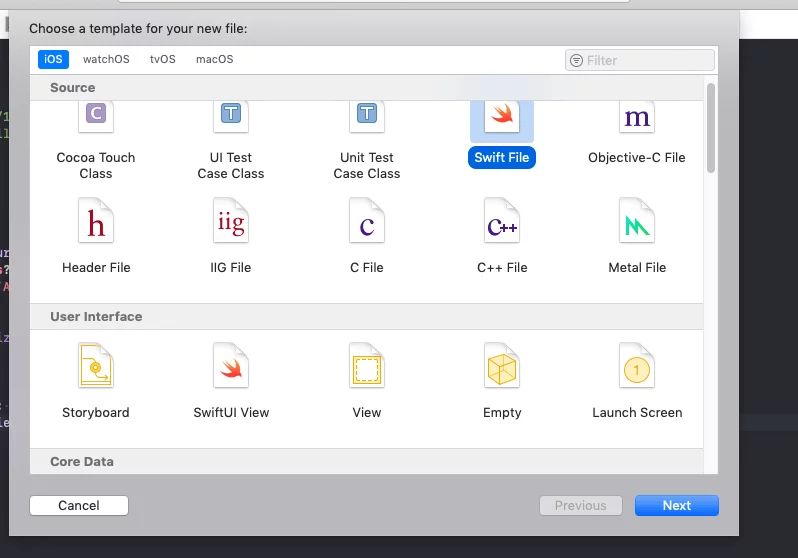
Task: Click the Launch Screen label
Action: pyautogui.click(x=637, y=413)
